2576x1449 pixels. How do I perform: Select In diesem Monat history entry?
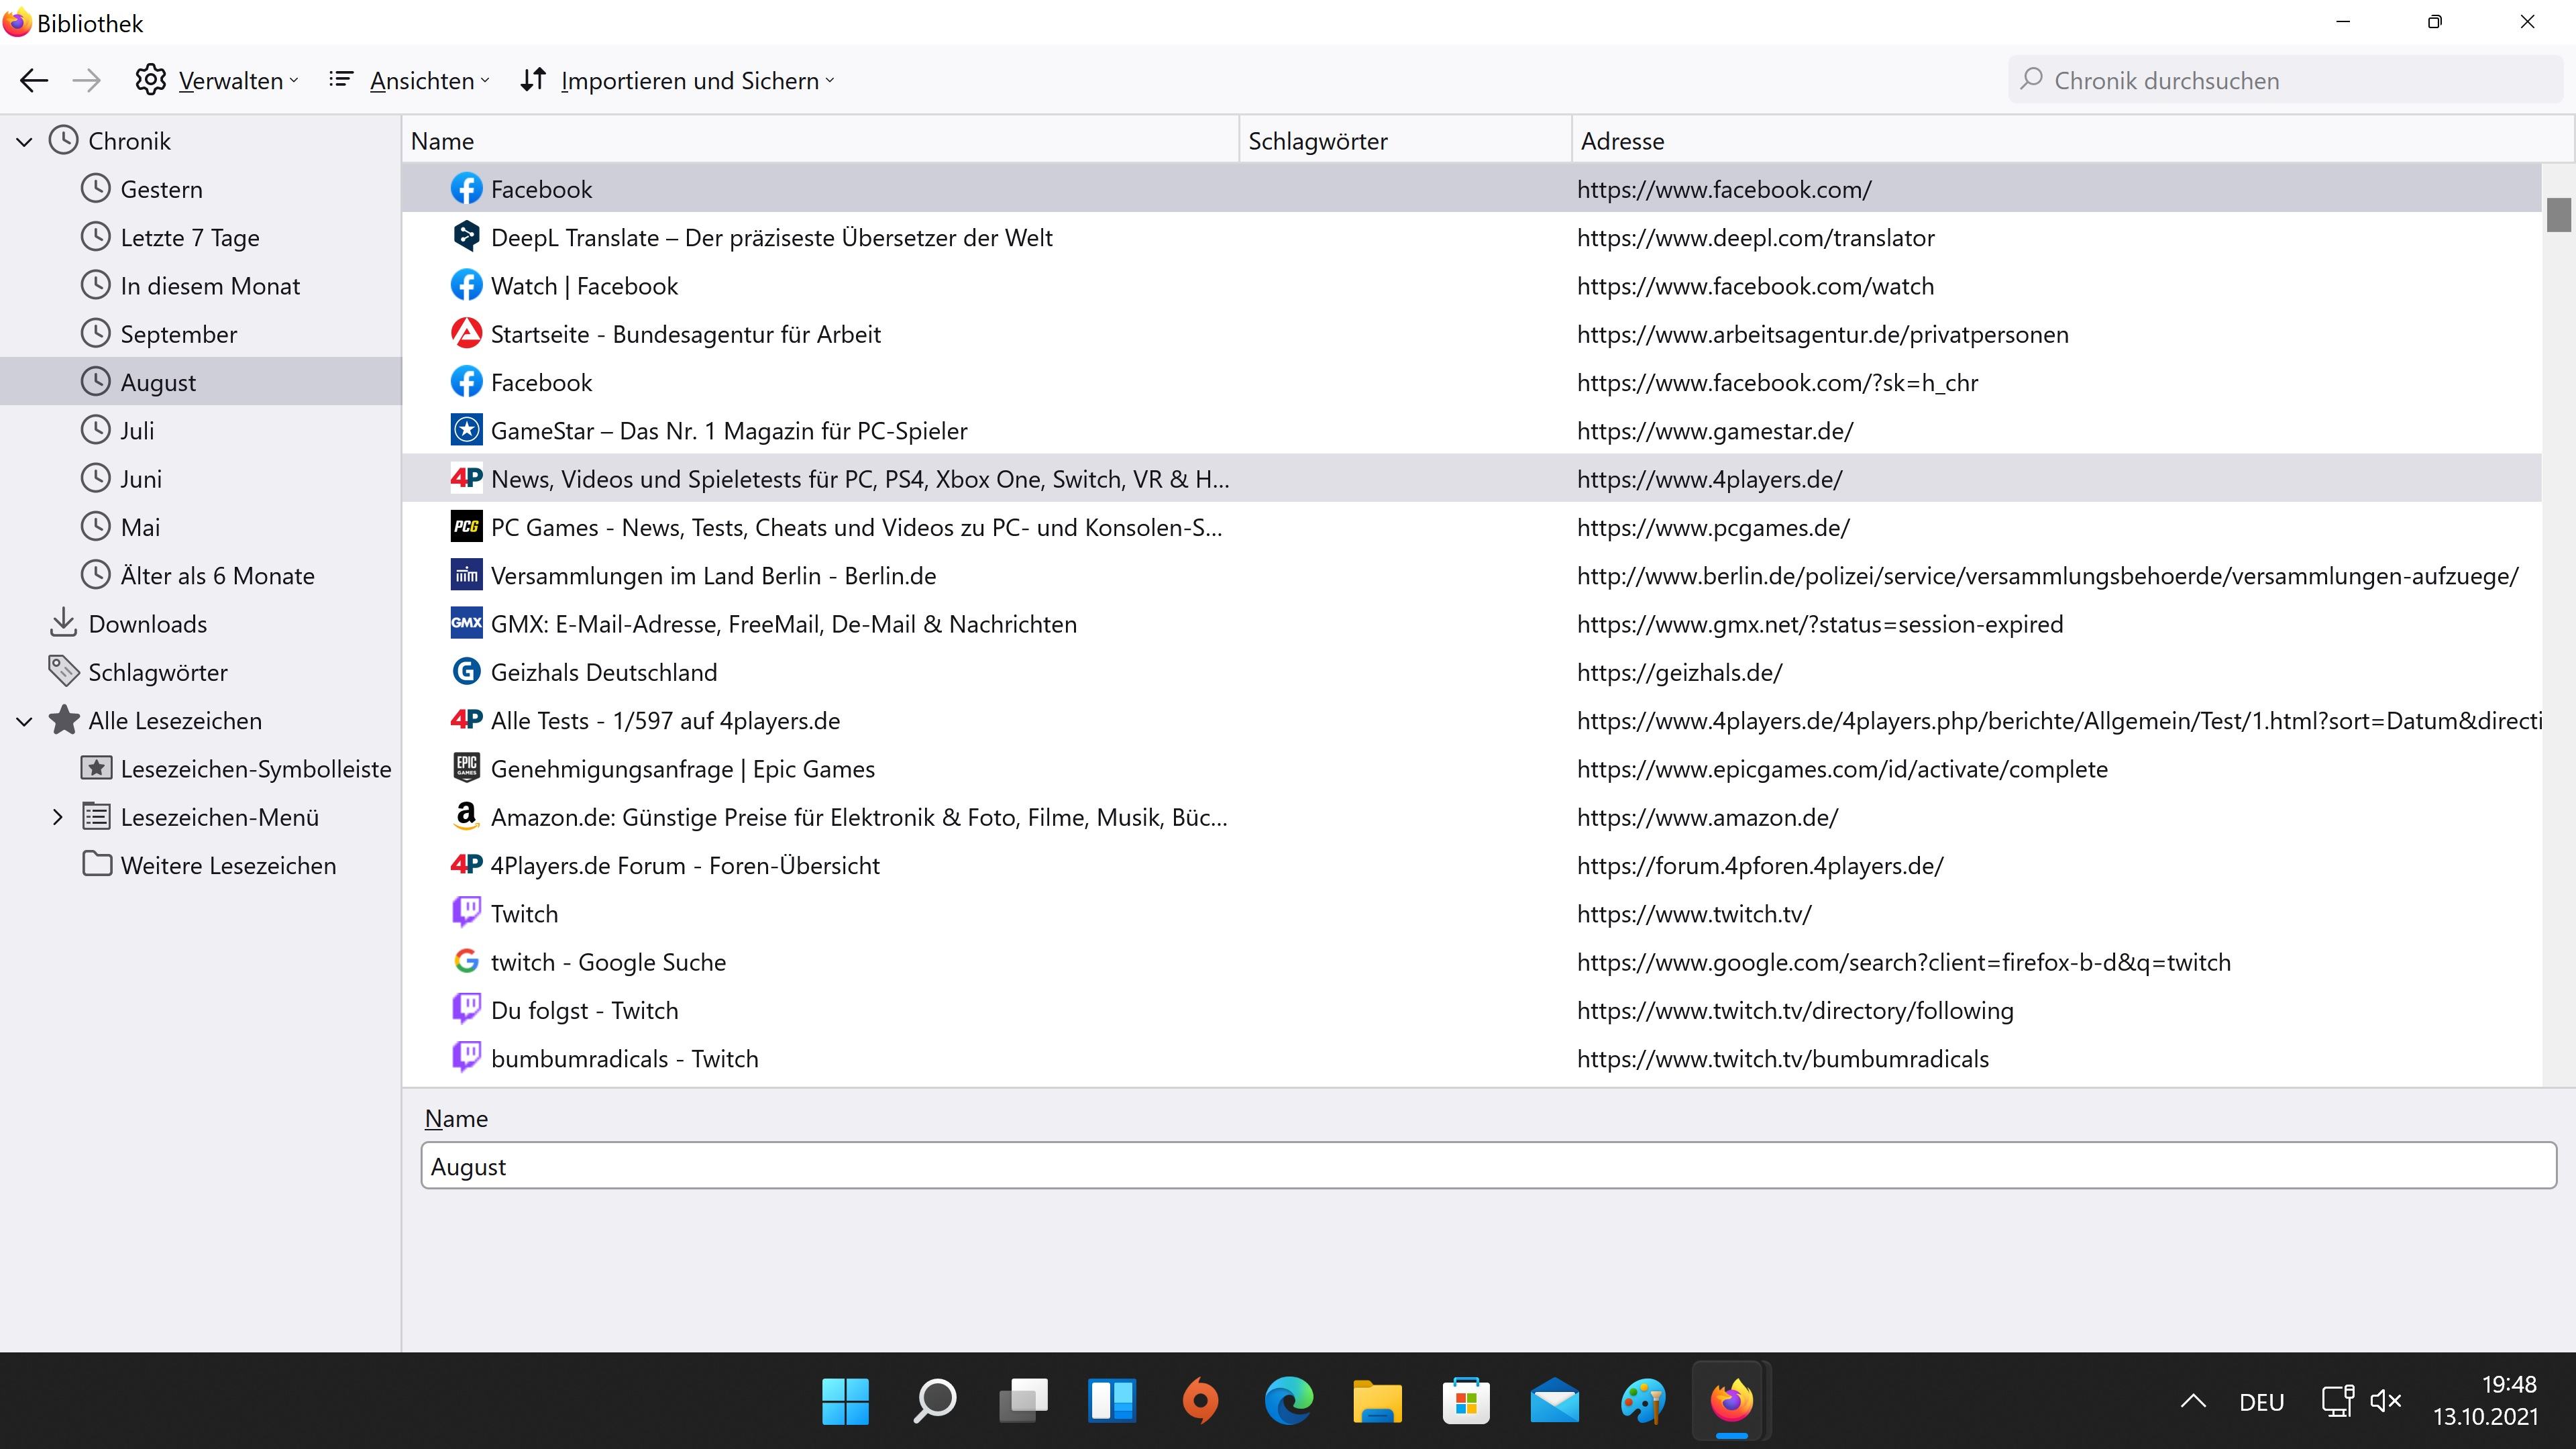click(x=209, y=286)
